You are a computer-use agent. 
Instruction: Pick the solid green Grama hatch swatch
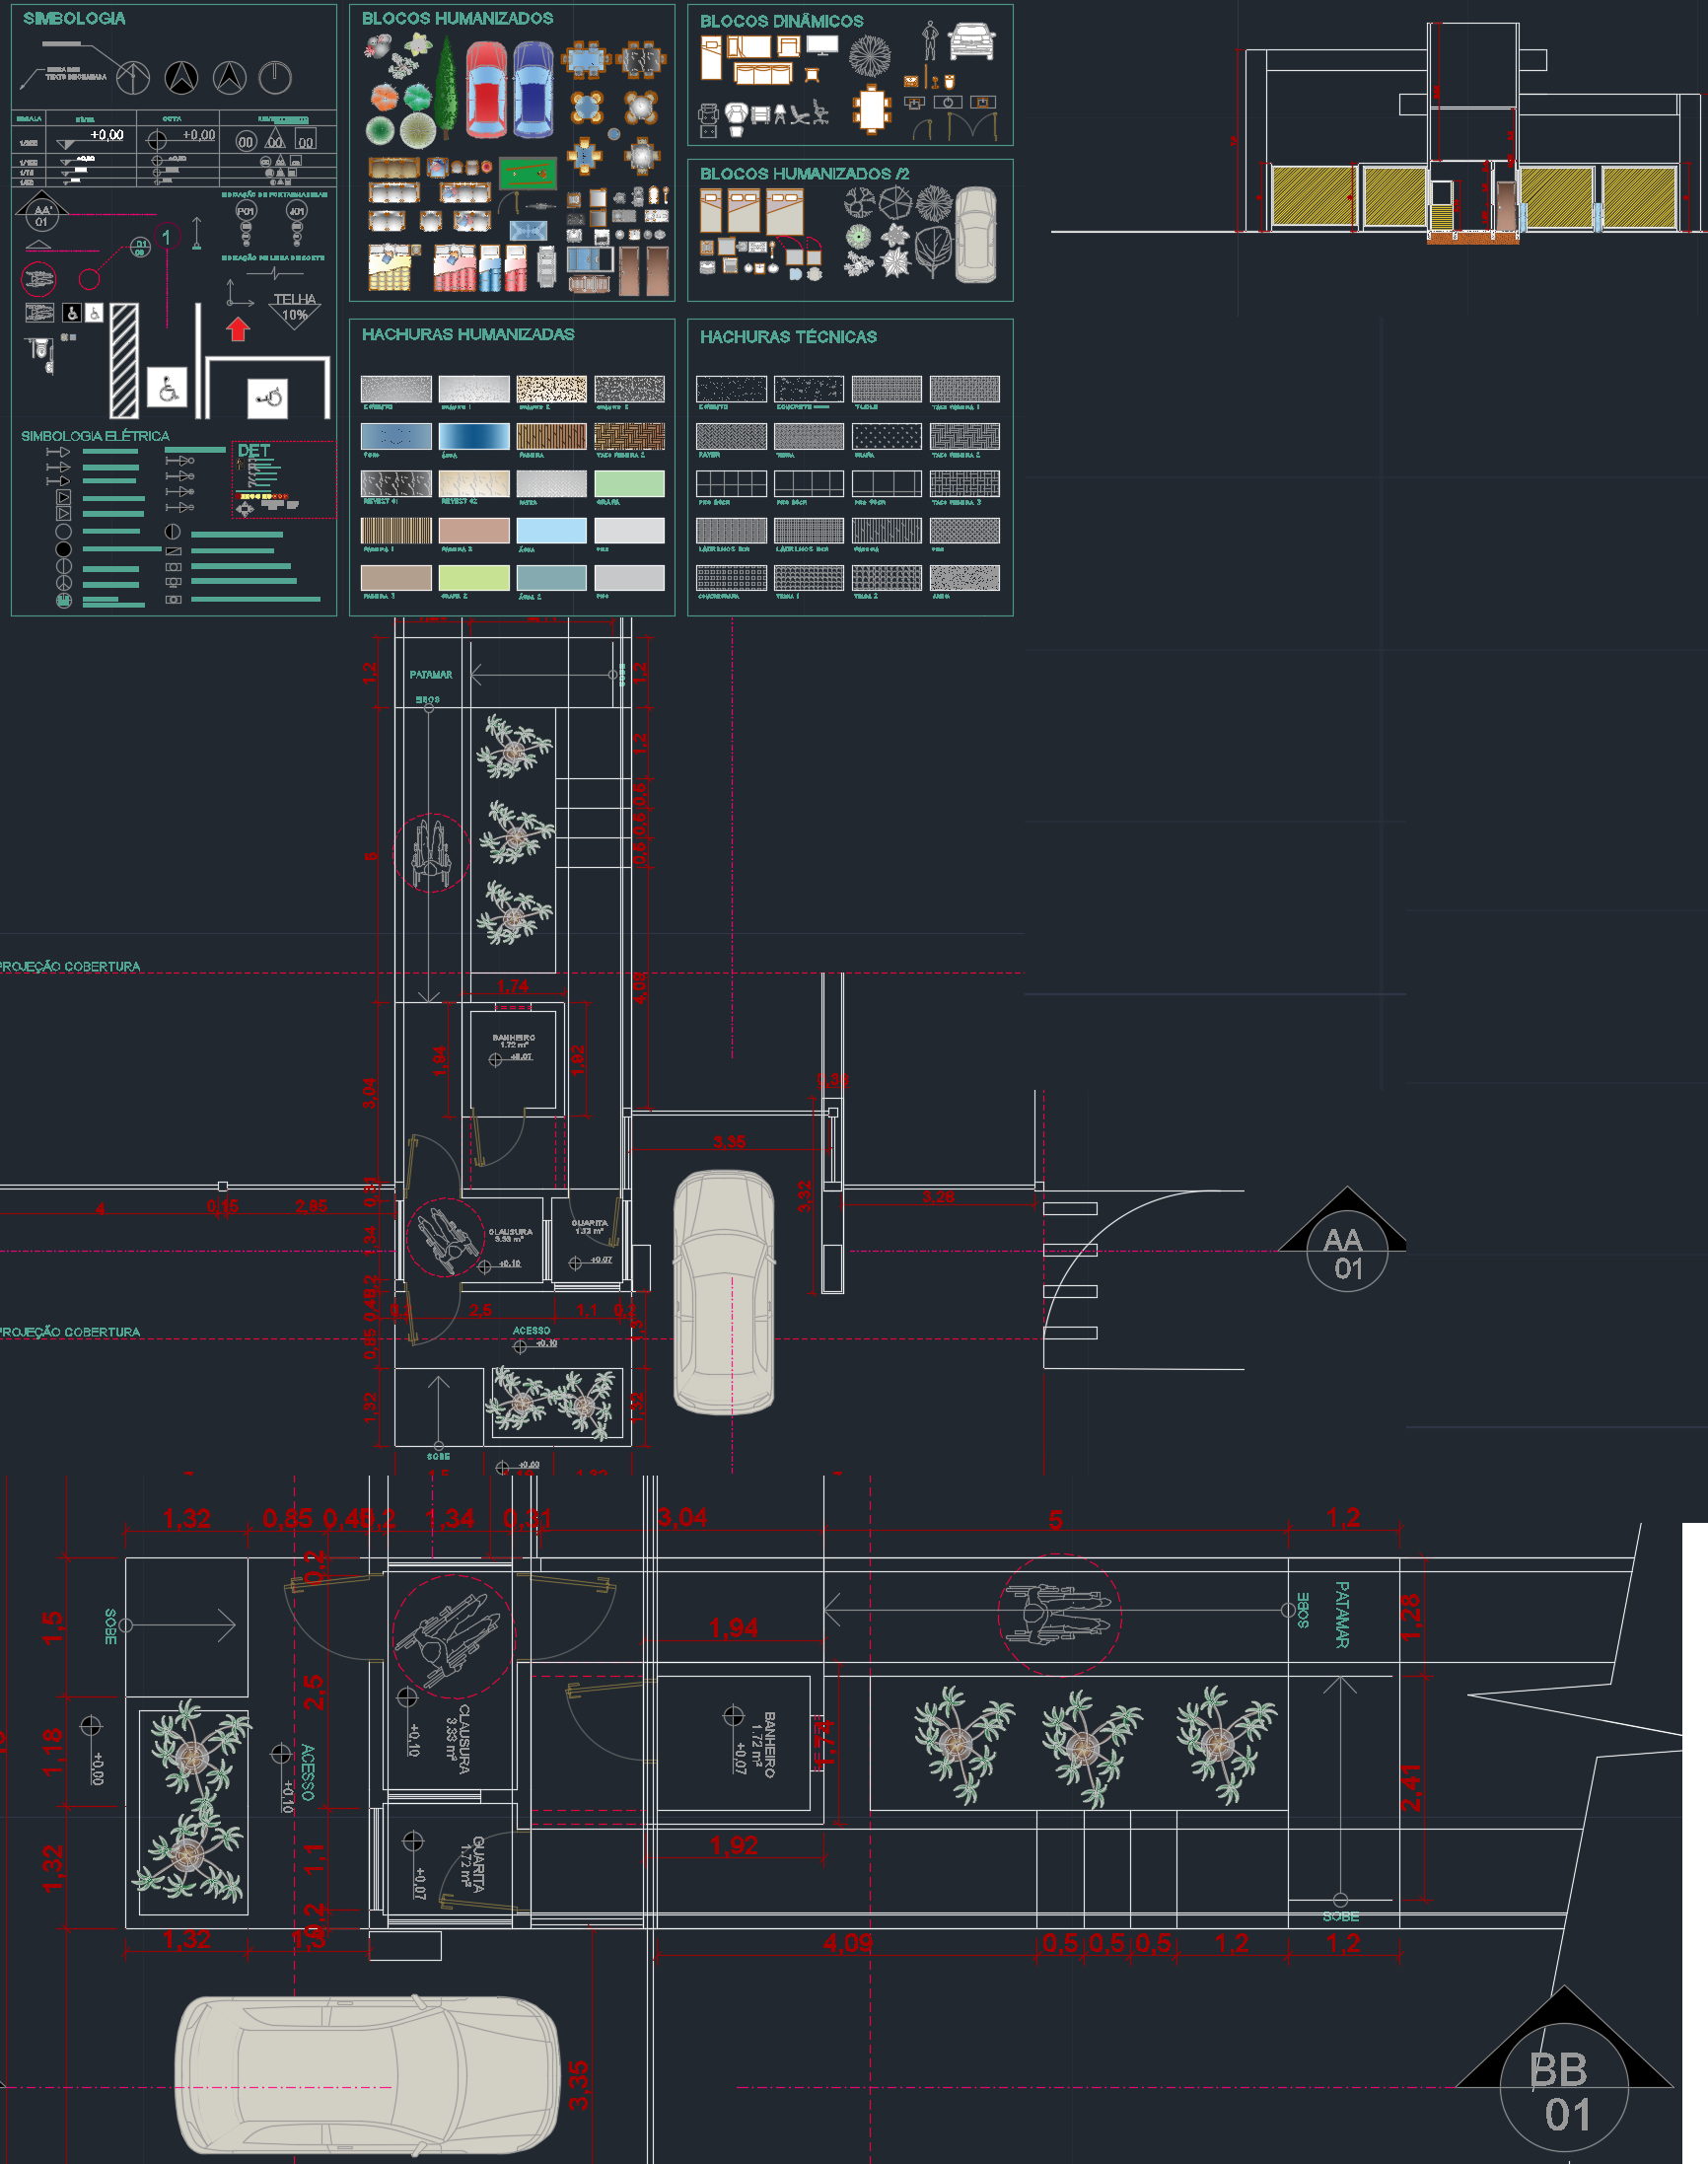click(629, 484)
